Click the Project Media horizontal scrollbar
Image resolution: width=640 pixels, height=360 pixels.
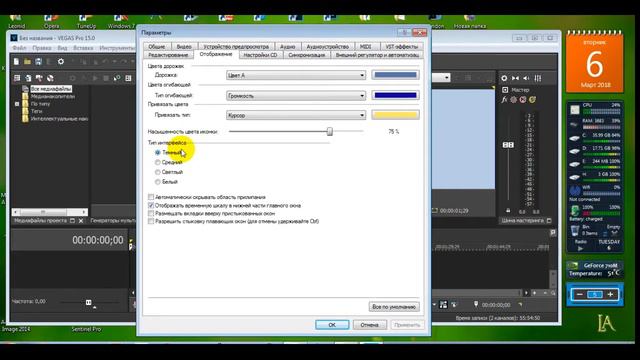click(x=49, y=212)
